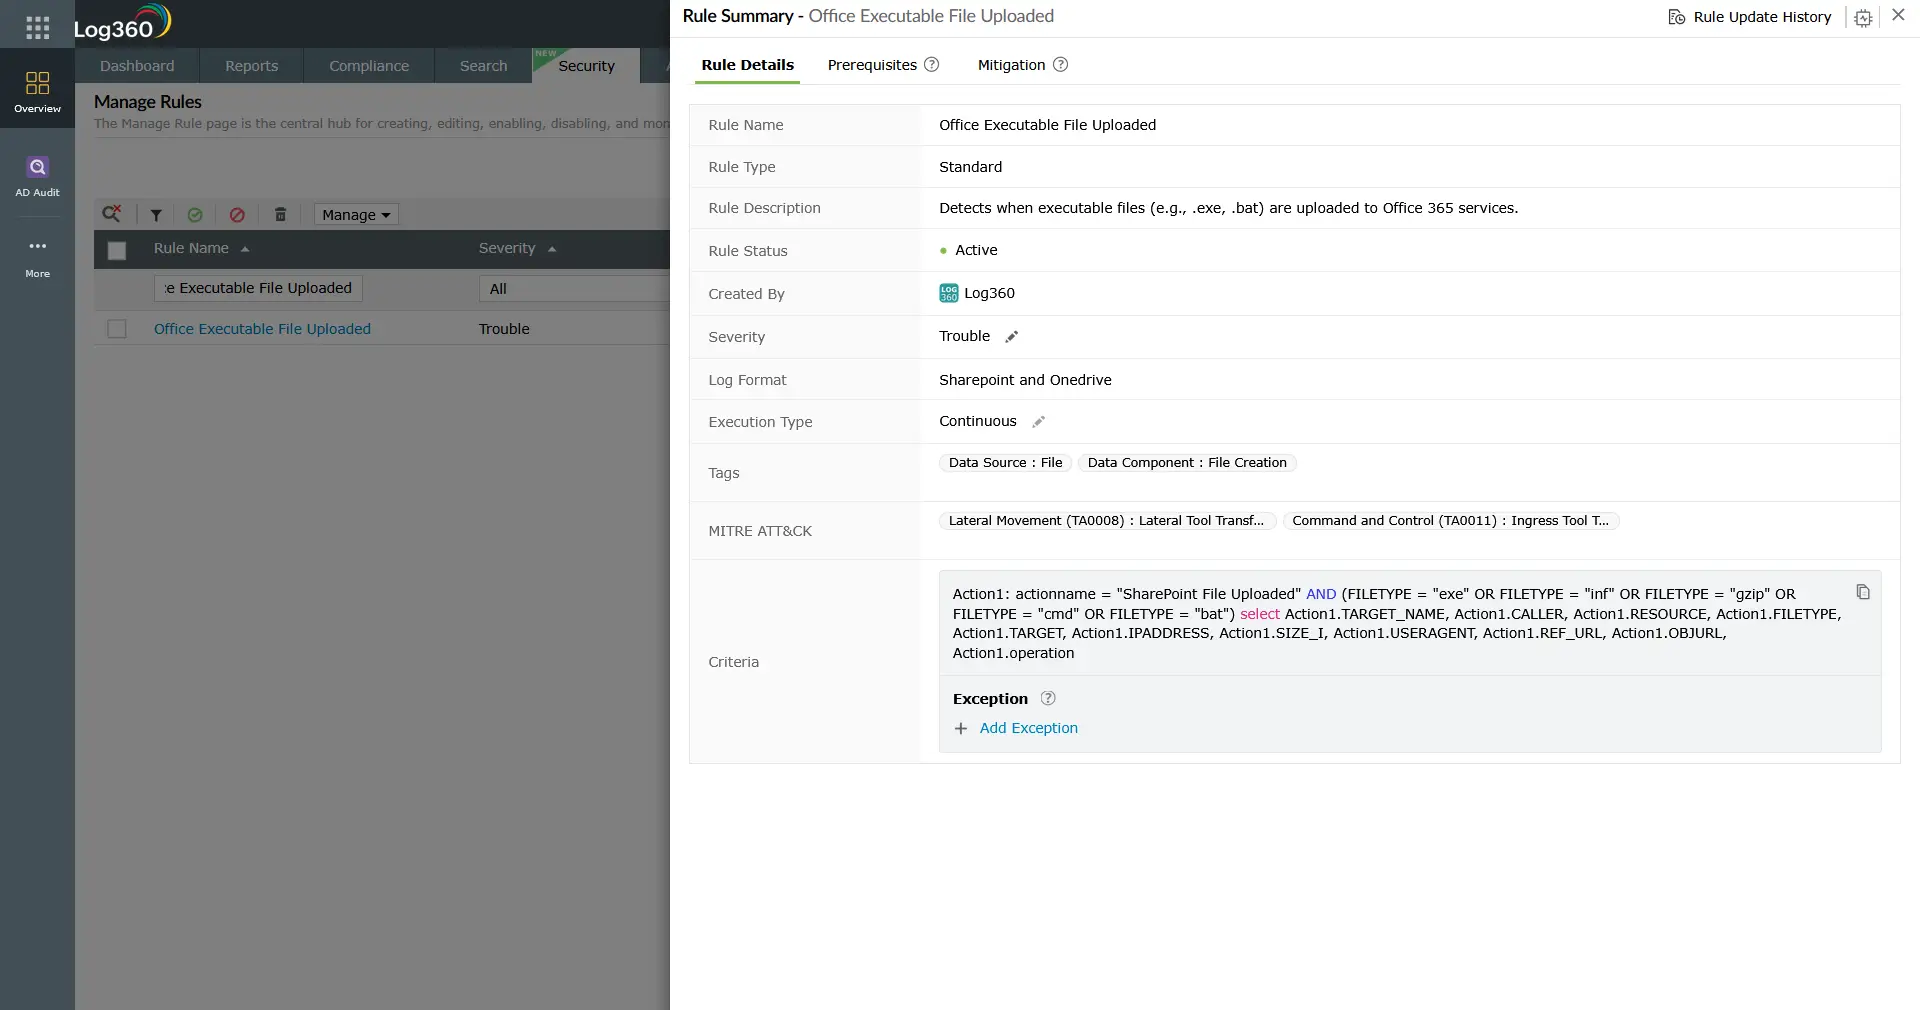
Task: Click the Active rule status value
Action: pyautogui.click(x=976, y=250)
